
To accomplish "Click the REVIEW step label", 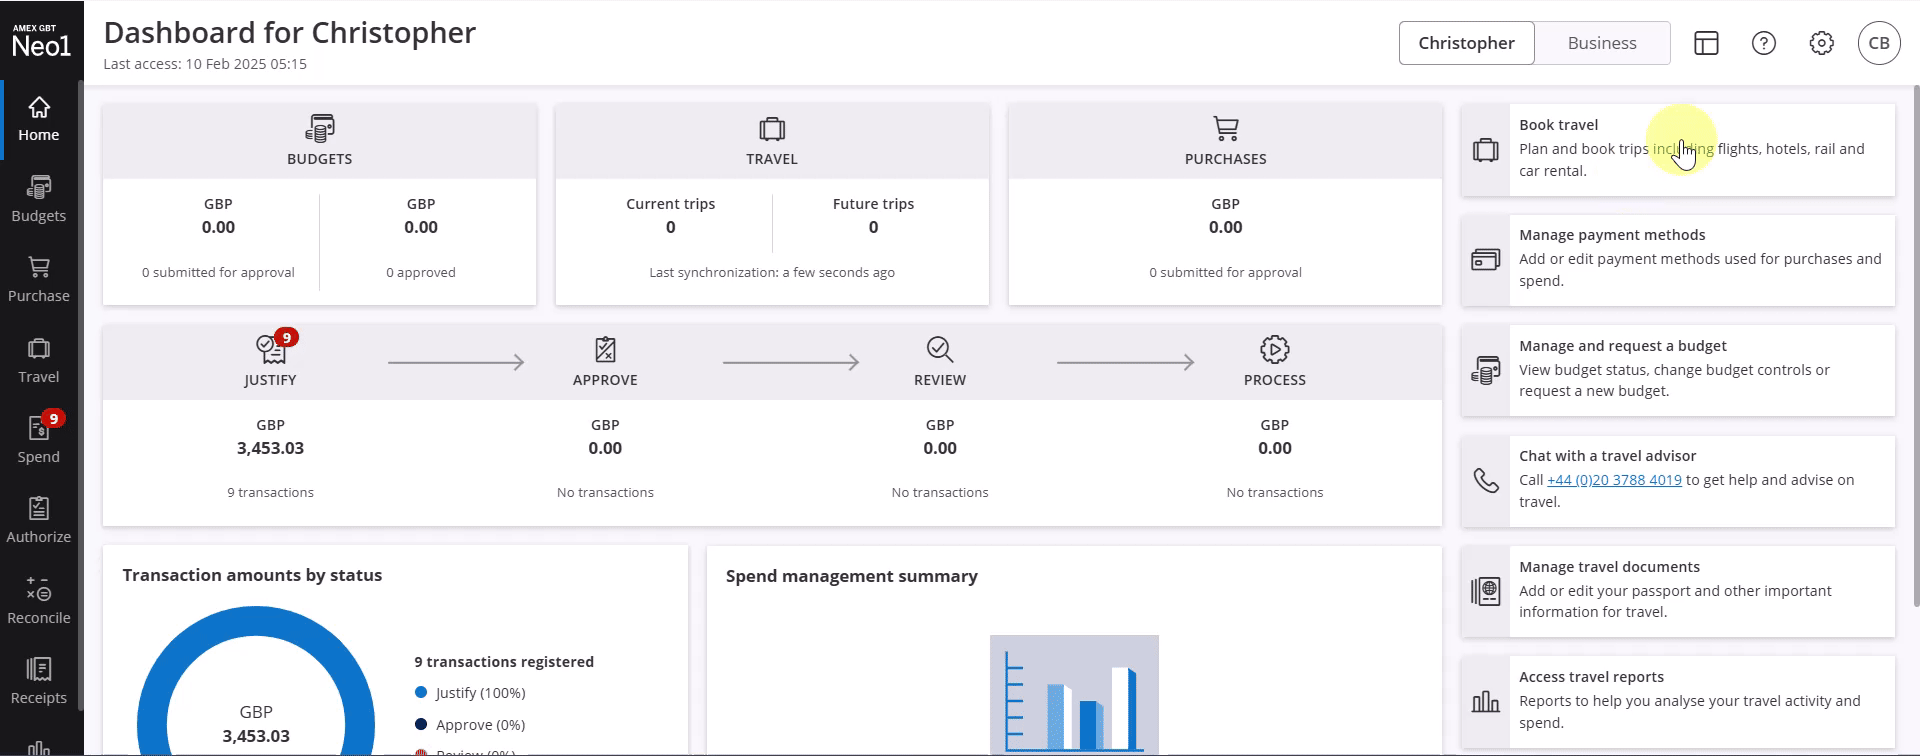I will click(940, 380).
